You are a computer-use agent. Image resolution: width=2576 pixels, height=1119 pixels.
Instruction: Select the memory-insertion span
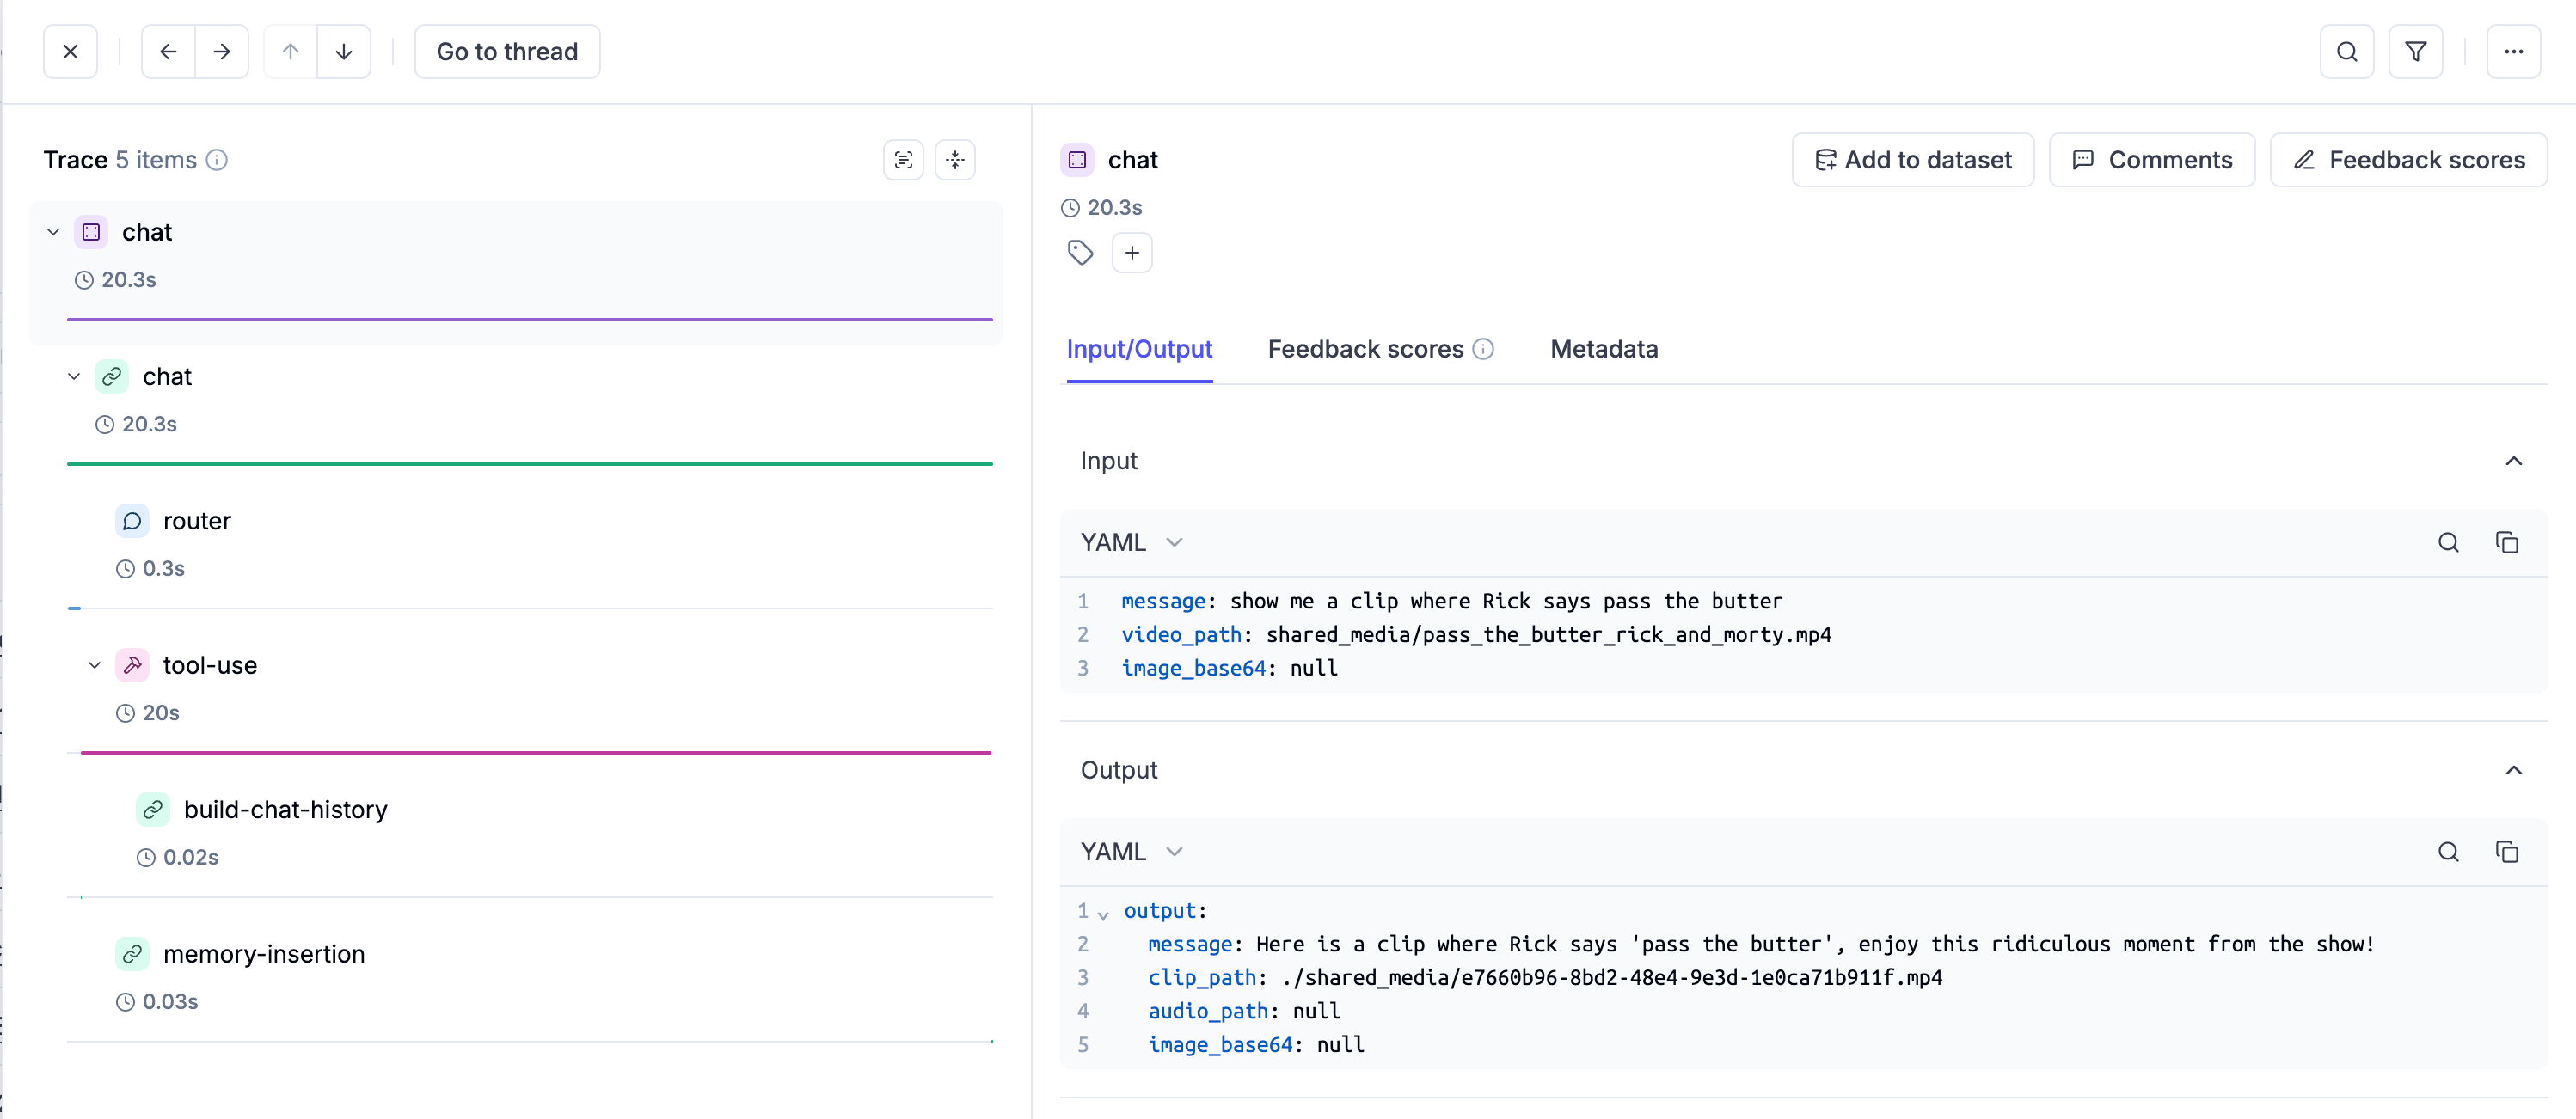pyautogui.click(x=263, y=955)
